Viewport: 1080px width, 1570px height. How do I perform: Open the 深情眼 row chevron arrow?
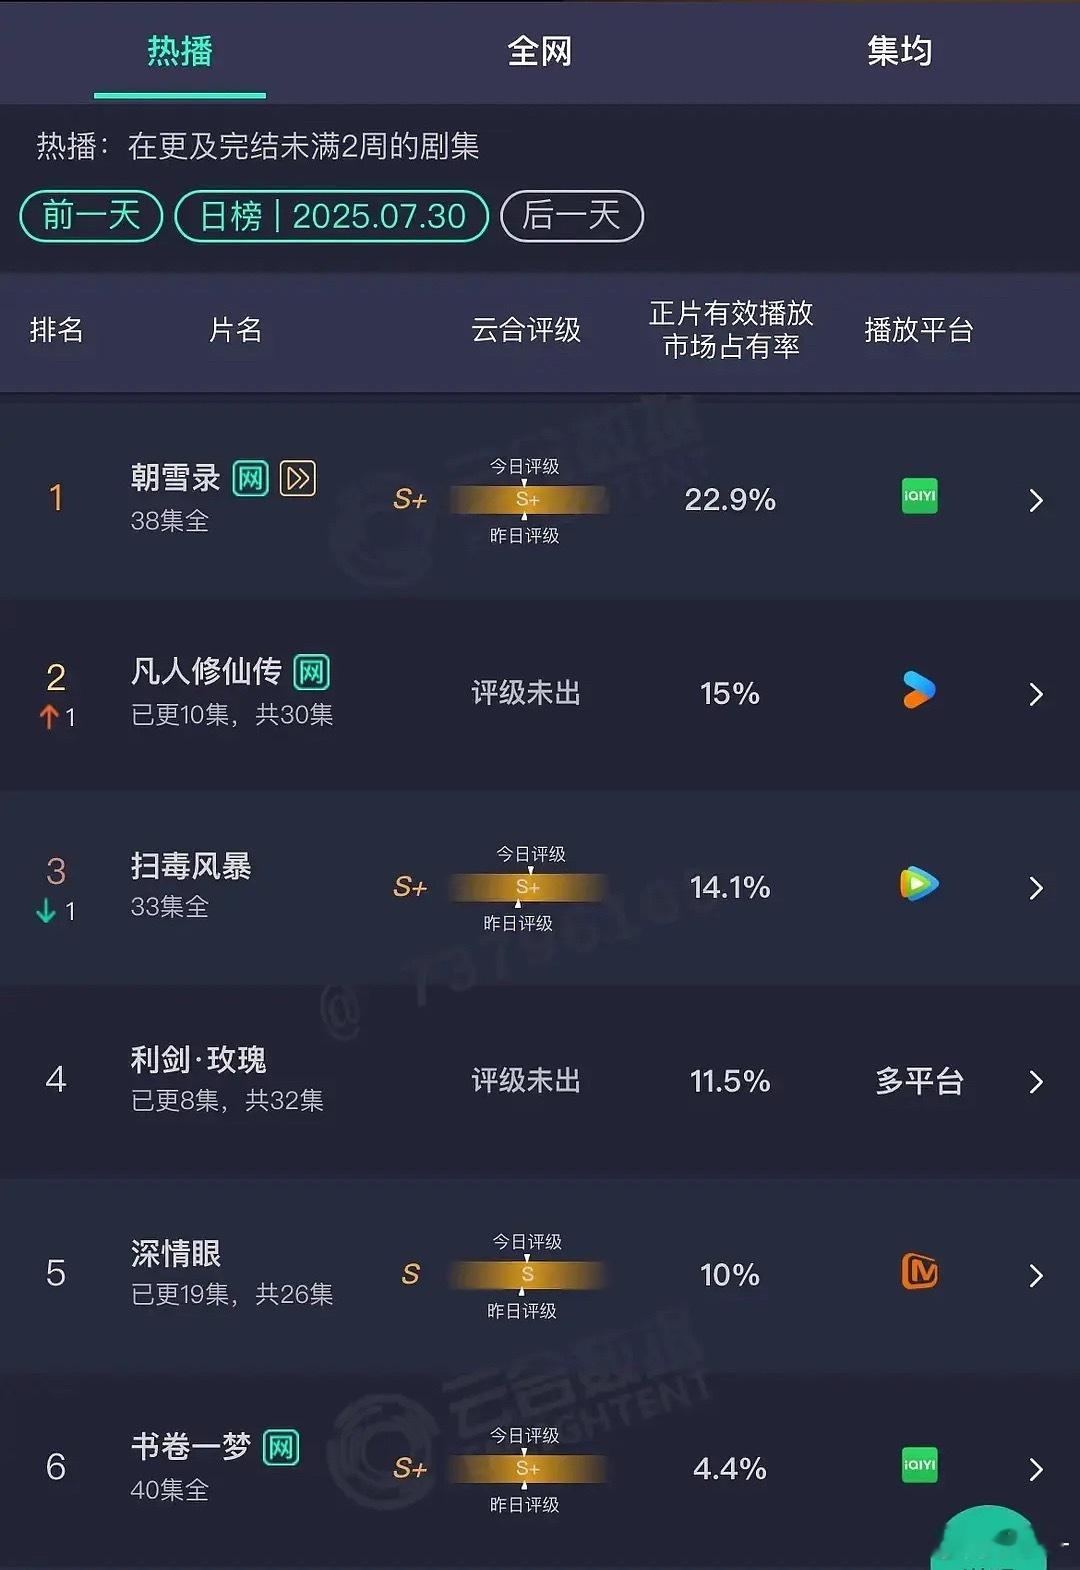pos(1036,1276)
